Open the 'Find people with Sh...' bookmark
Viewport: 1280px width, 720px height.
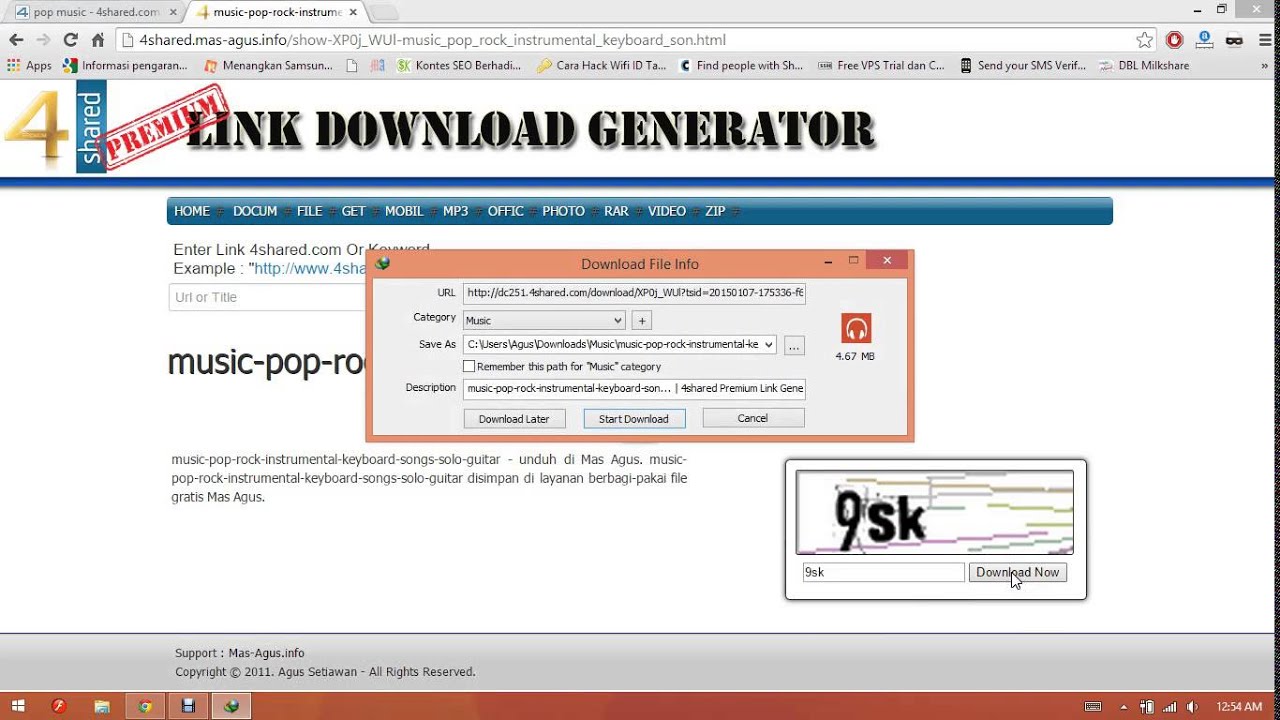[741, 66]
